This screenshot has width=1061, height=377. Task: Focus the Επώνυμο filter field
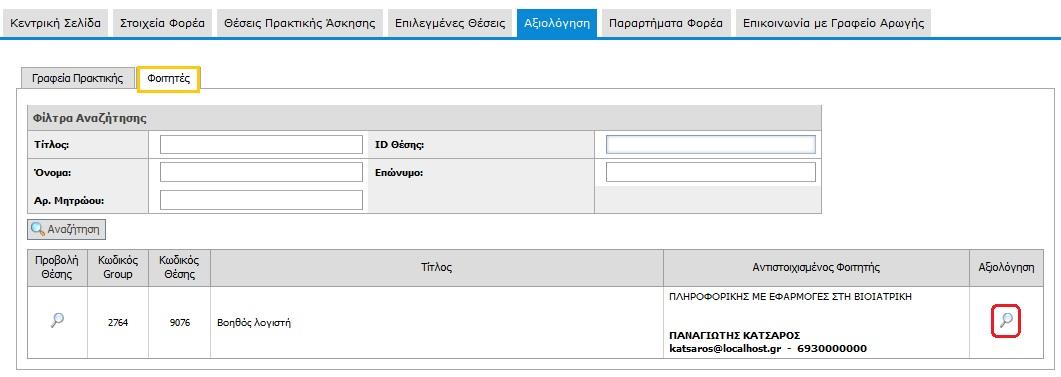coord(710,173)
